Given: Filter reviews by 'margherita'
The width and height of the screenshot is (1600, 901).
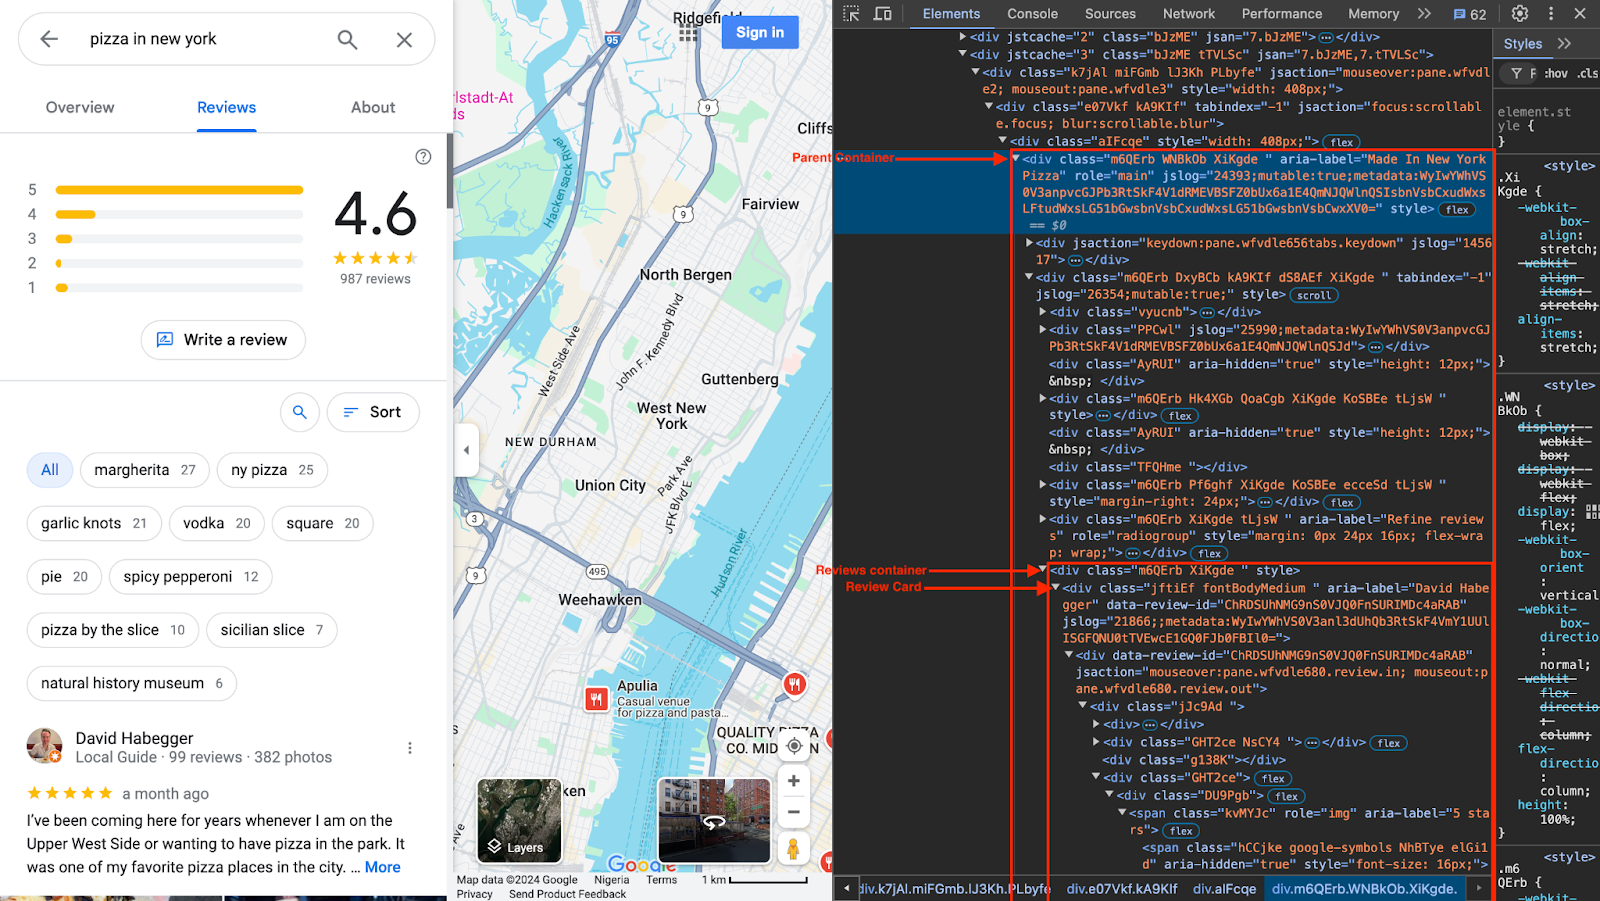Looking at the screenshot, I should (145, 470).
